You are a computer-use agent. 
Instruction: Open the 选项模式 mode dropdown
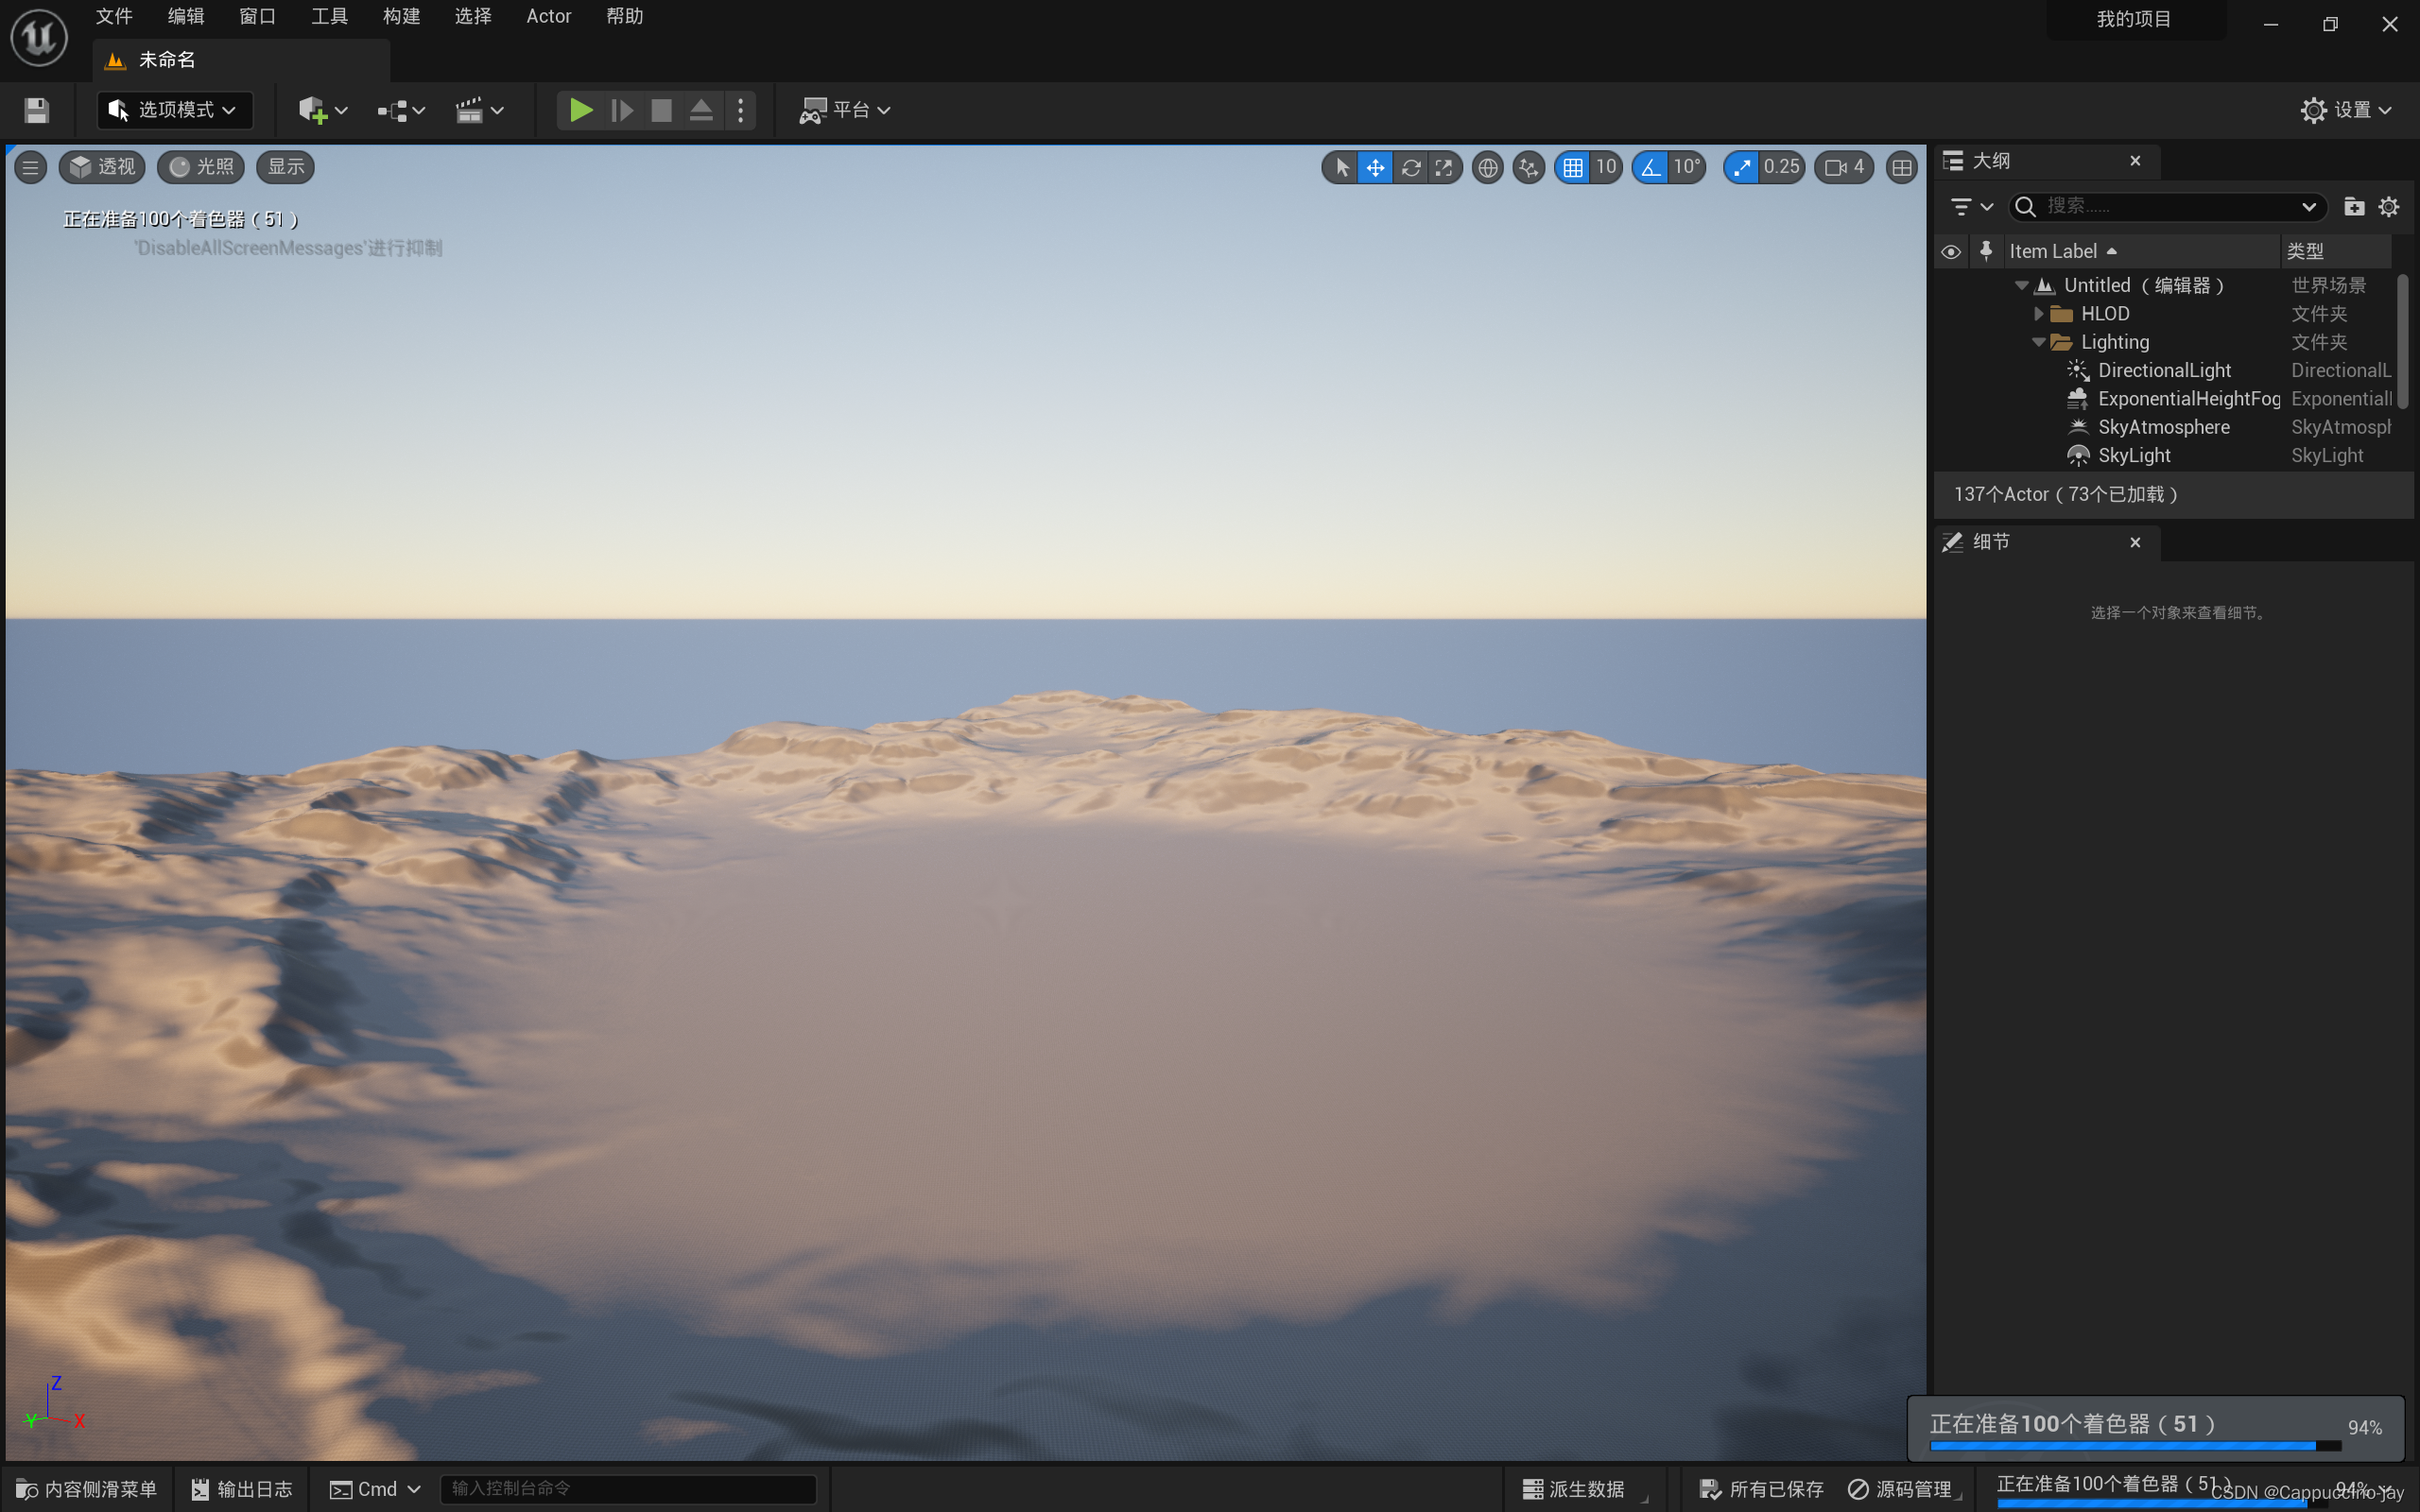coord(174,110)
